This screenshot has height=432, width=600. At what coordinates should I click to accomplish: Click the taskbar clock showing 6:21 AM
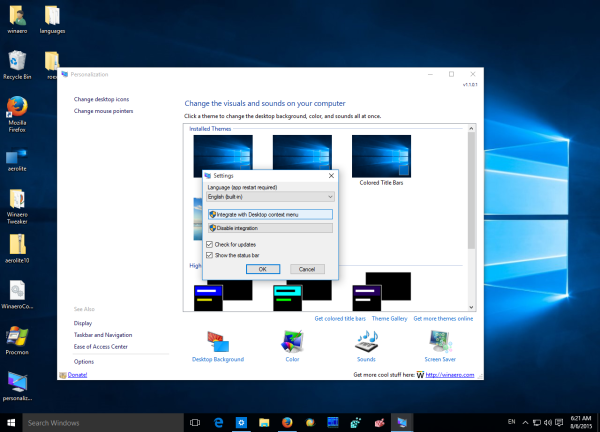[x=581, y=422]
